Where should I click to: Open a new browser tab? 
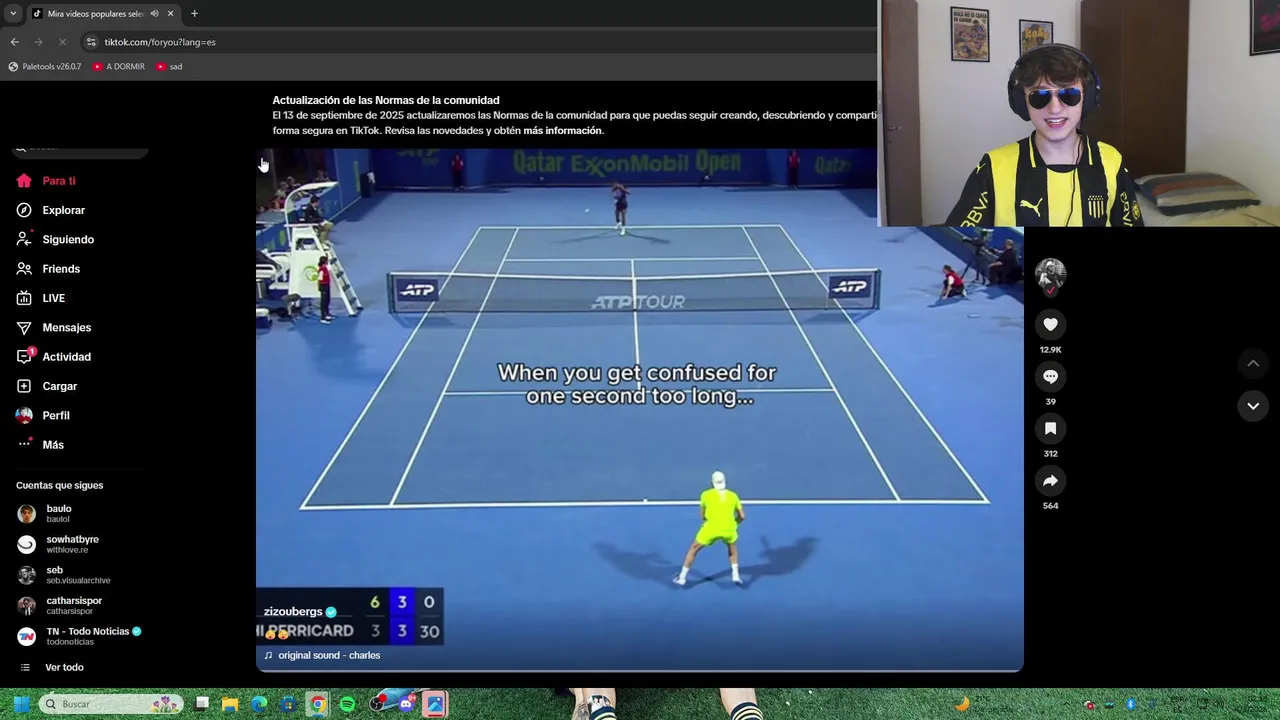click(x=194, y=13)
